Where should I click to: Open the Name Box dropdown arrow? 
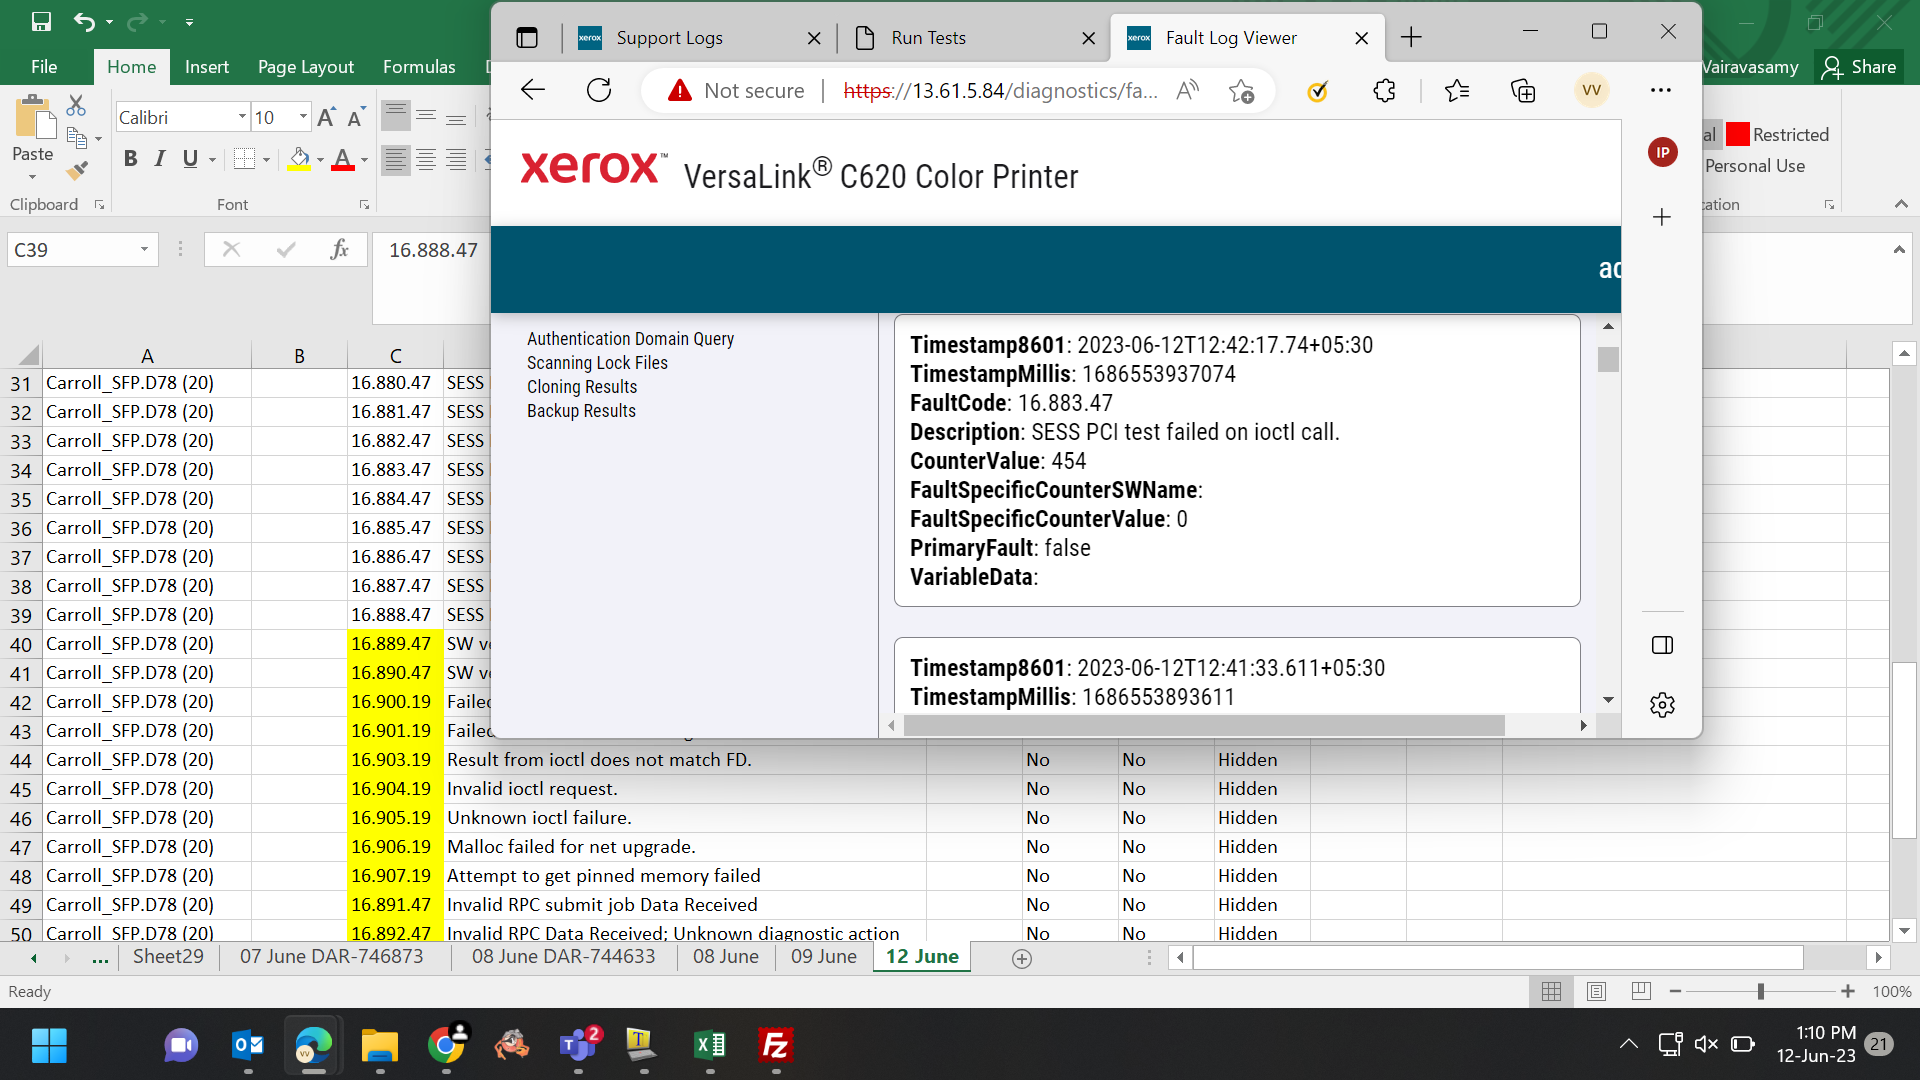pos(144,250)
